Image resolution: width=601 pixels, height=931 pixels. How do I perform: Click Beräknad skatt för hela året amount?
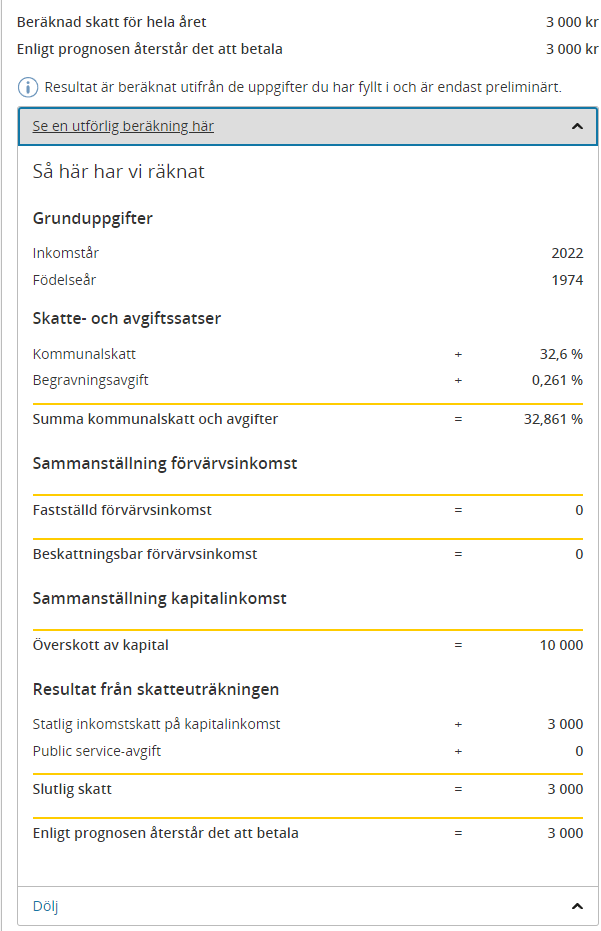pyautogui.click(x=572, y=23)
